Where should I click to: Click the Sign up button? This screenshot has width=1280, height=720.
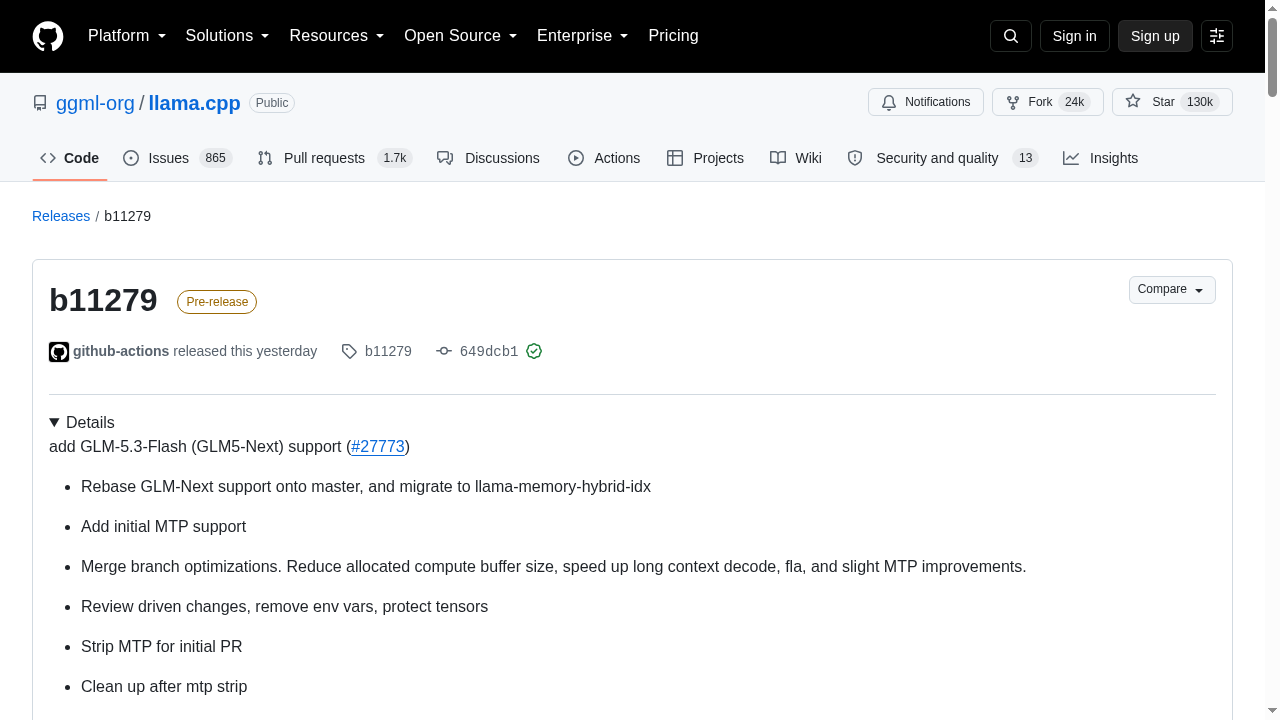1155,36
